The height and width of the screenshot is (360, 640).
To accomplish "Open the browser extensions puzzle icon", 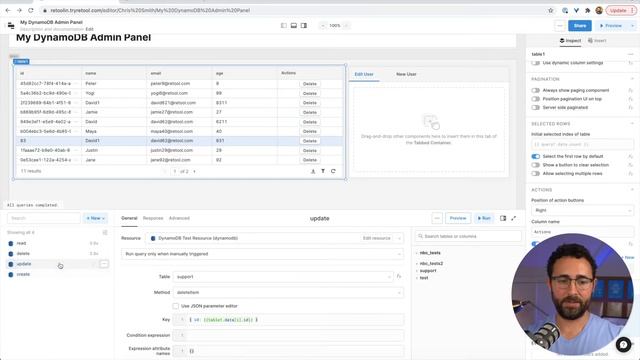I will click(x=587, y=10).
